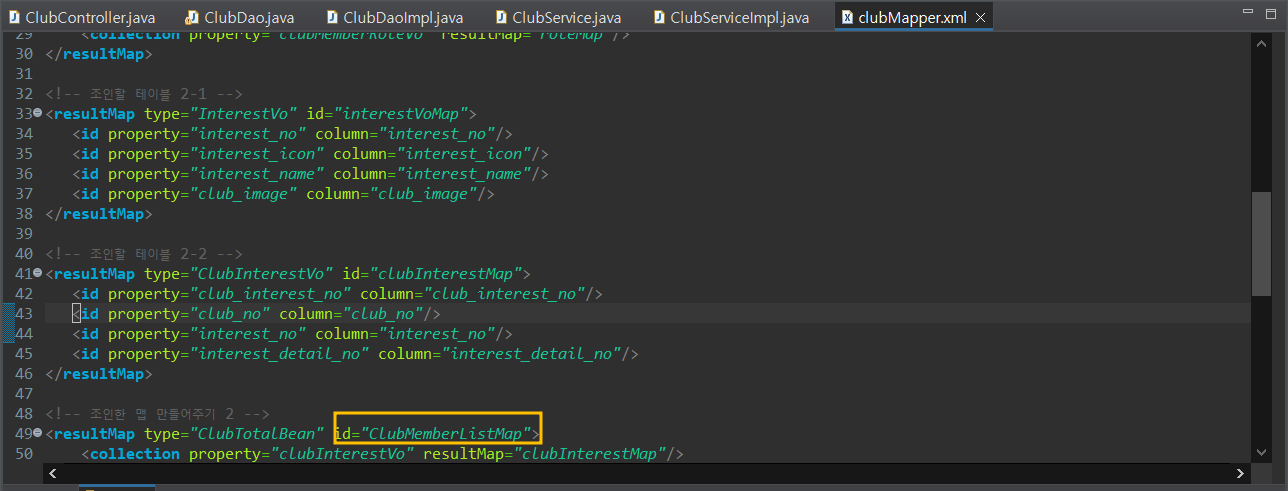This screenshot has height=491, width=1288.
Task: Click the closing resultMap tag on line 38
Action: coord(98,214)
